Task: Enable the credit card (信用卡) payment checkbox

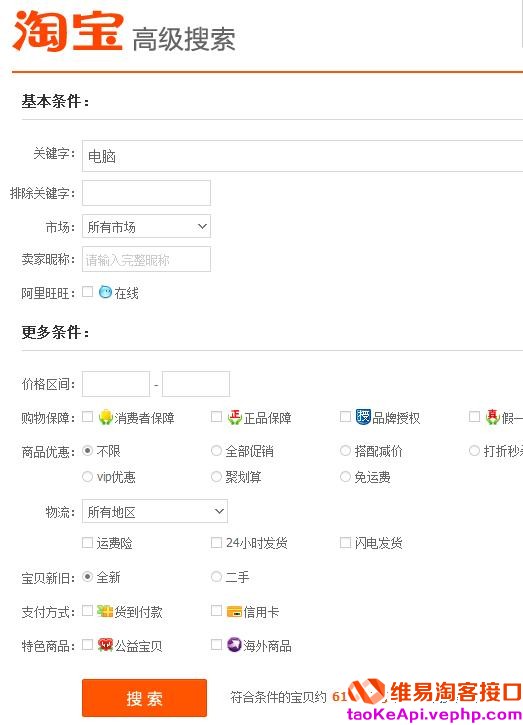Action: click(216, 611)
